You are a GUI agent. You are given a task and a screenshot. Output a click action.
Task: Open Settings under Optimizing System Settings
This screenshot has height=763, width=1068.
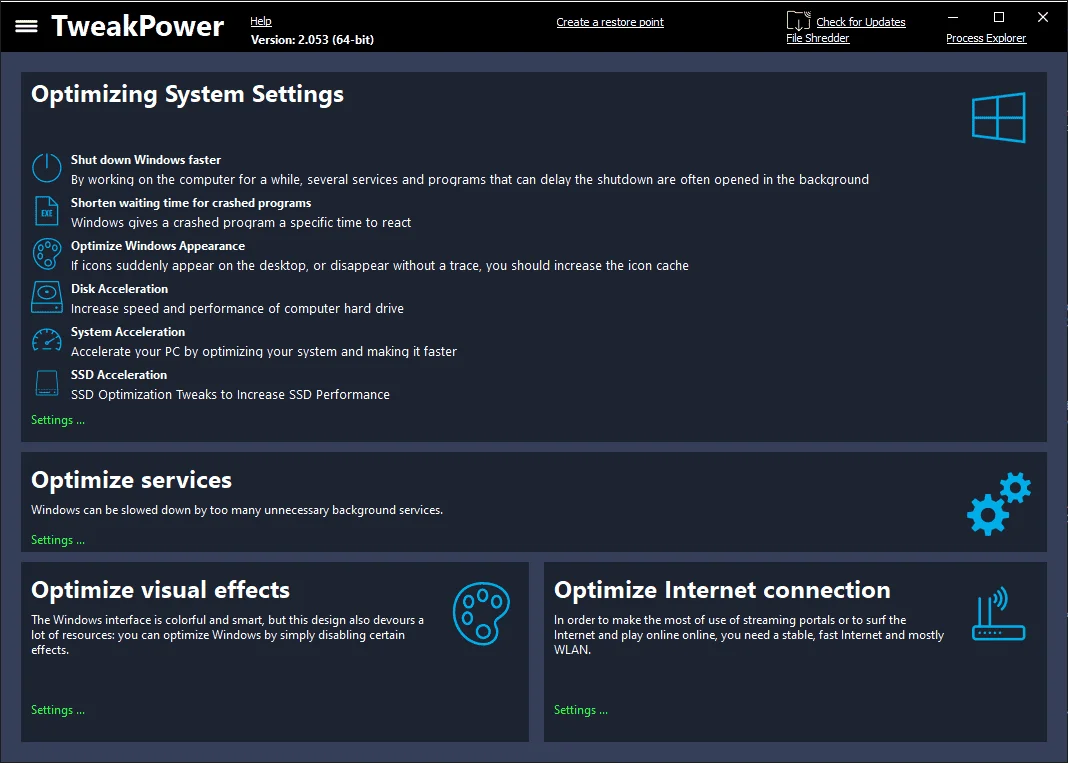coord(58,420)
